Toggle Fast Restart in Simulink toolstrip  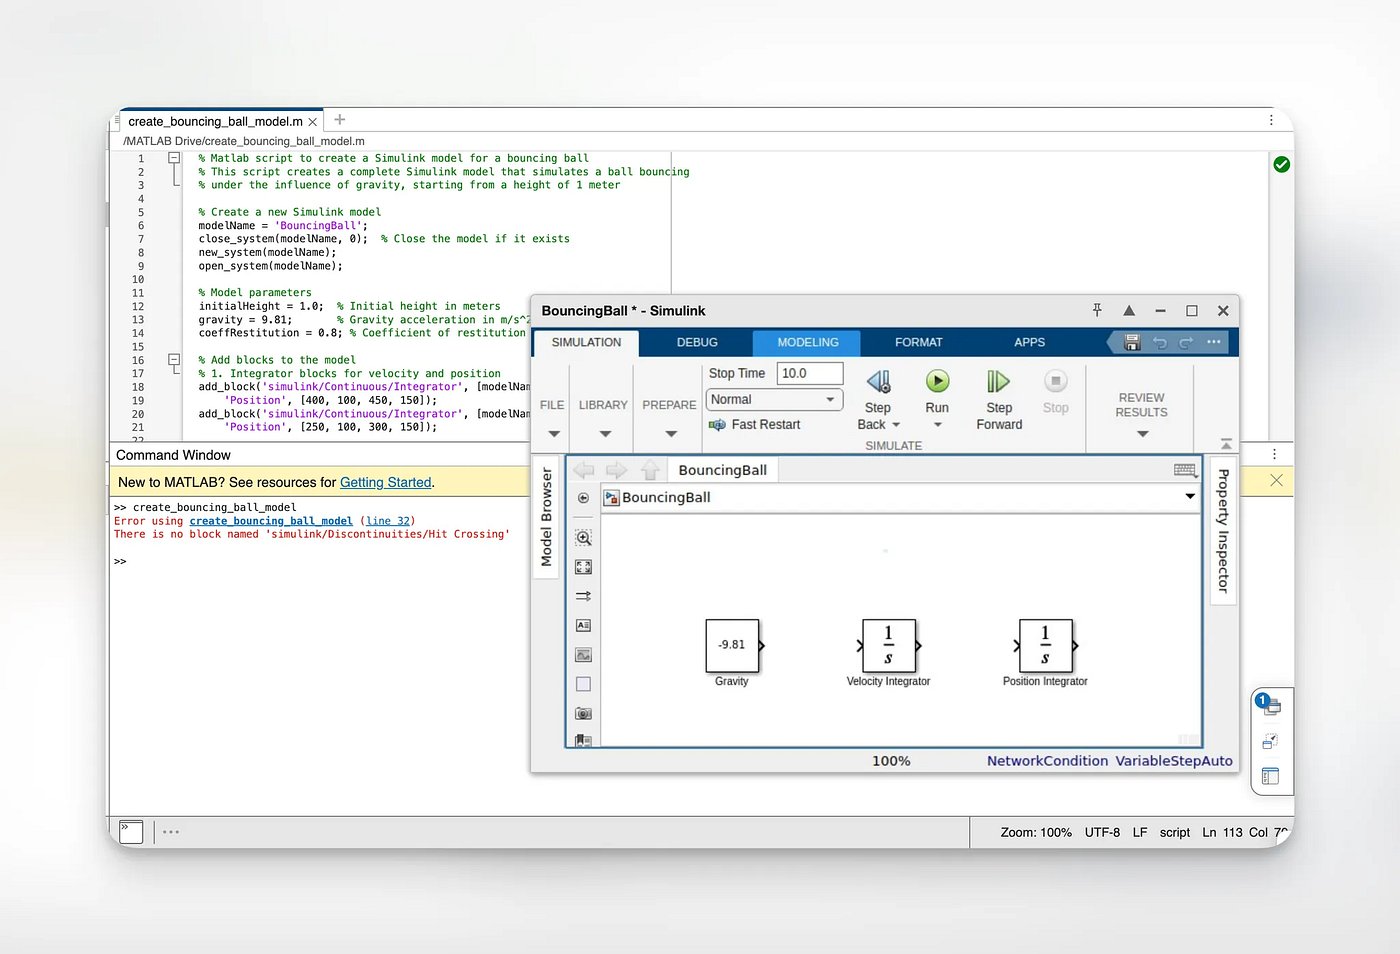coord(754,425)
